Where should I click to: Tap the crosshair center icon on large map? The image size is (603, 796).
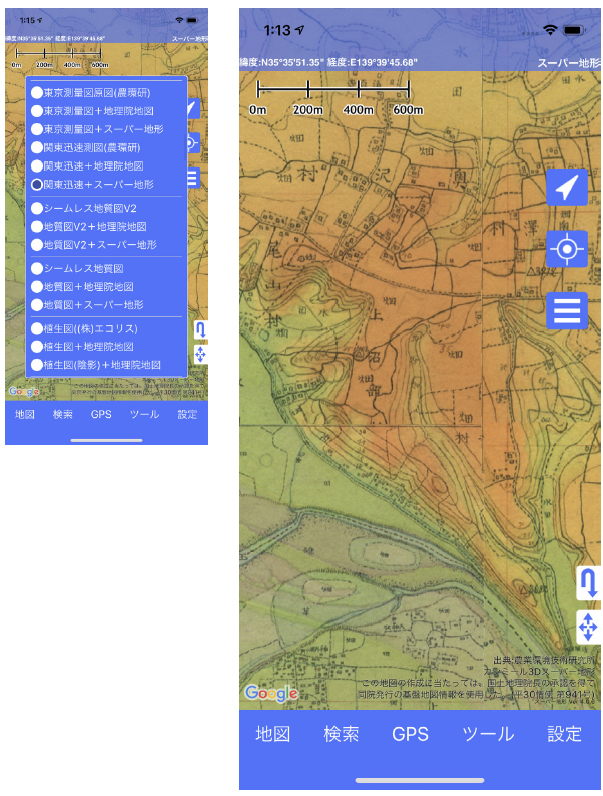[566, 248]
